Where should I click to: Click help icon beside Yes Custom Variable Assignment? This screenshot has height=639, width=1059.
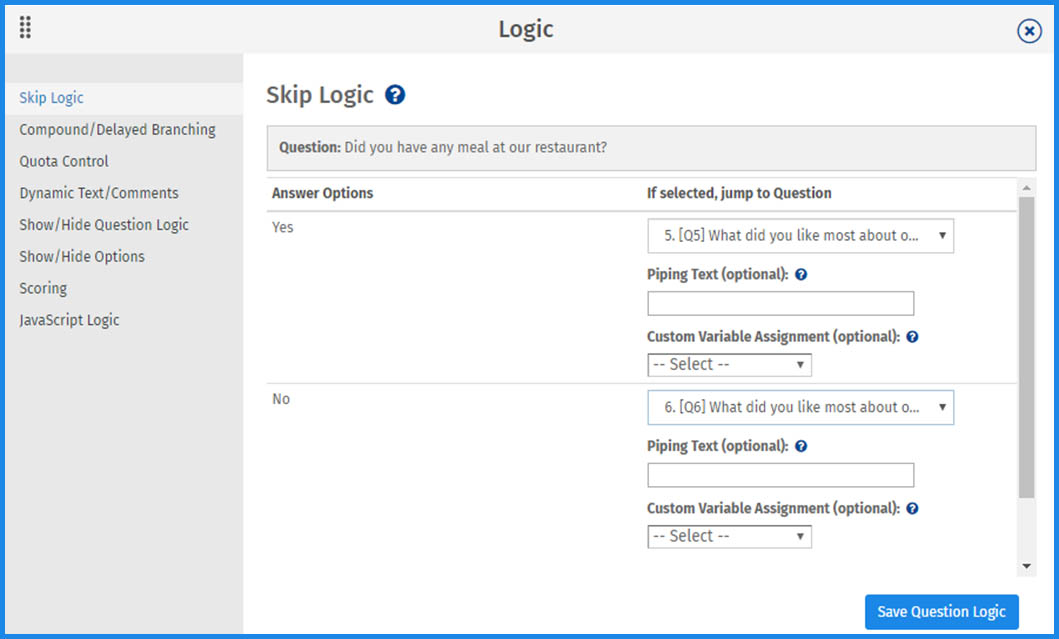[912, 337]
